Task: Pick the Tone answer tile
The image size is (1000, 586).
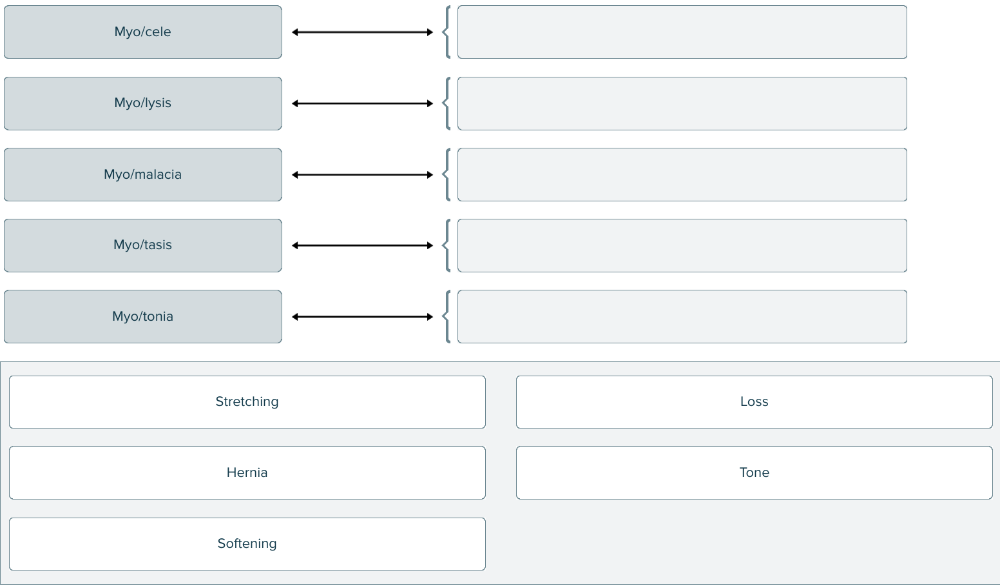Action: [754, 473]
